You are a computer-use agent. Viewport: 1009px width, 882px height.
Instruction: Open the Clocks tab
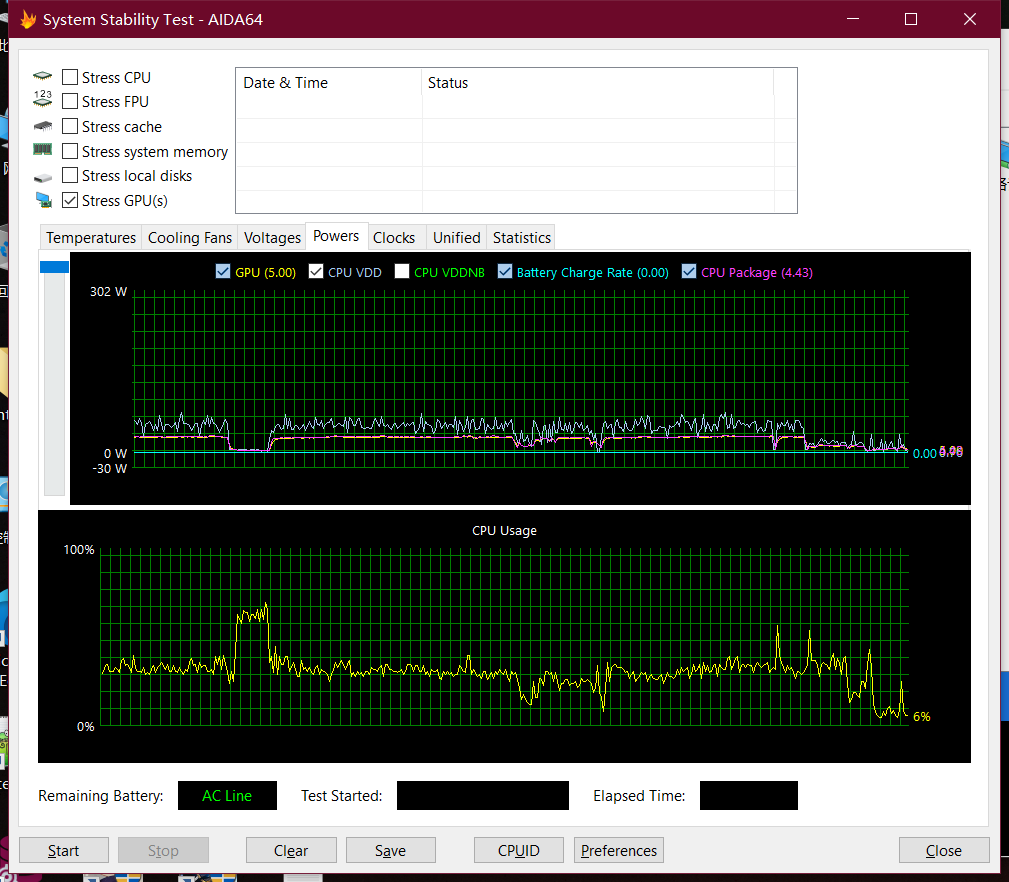(394, 237)
